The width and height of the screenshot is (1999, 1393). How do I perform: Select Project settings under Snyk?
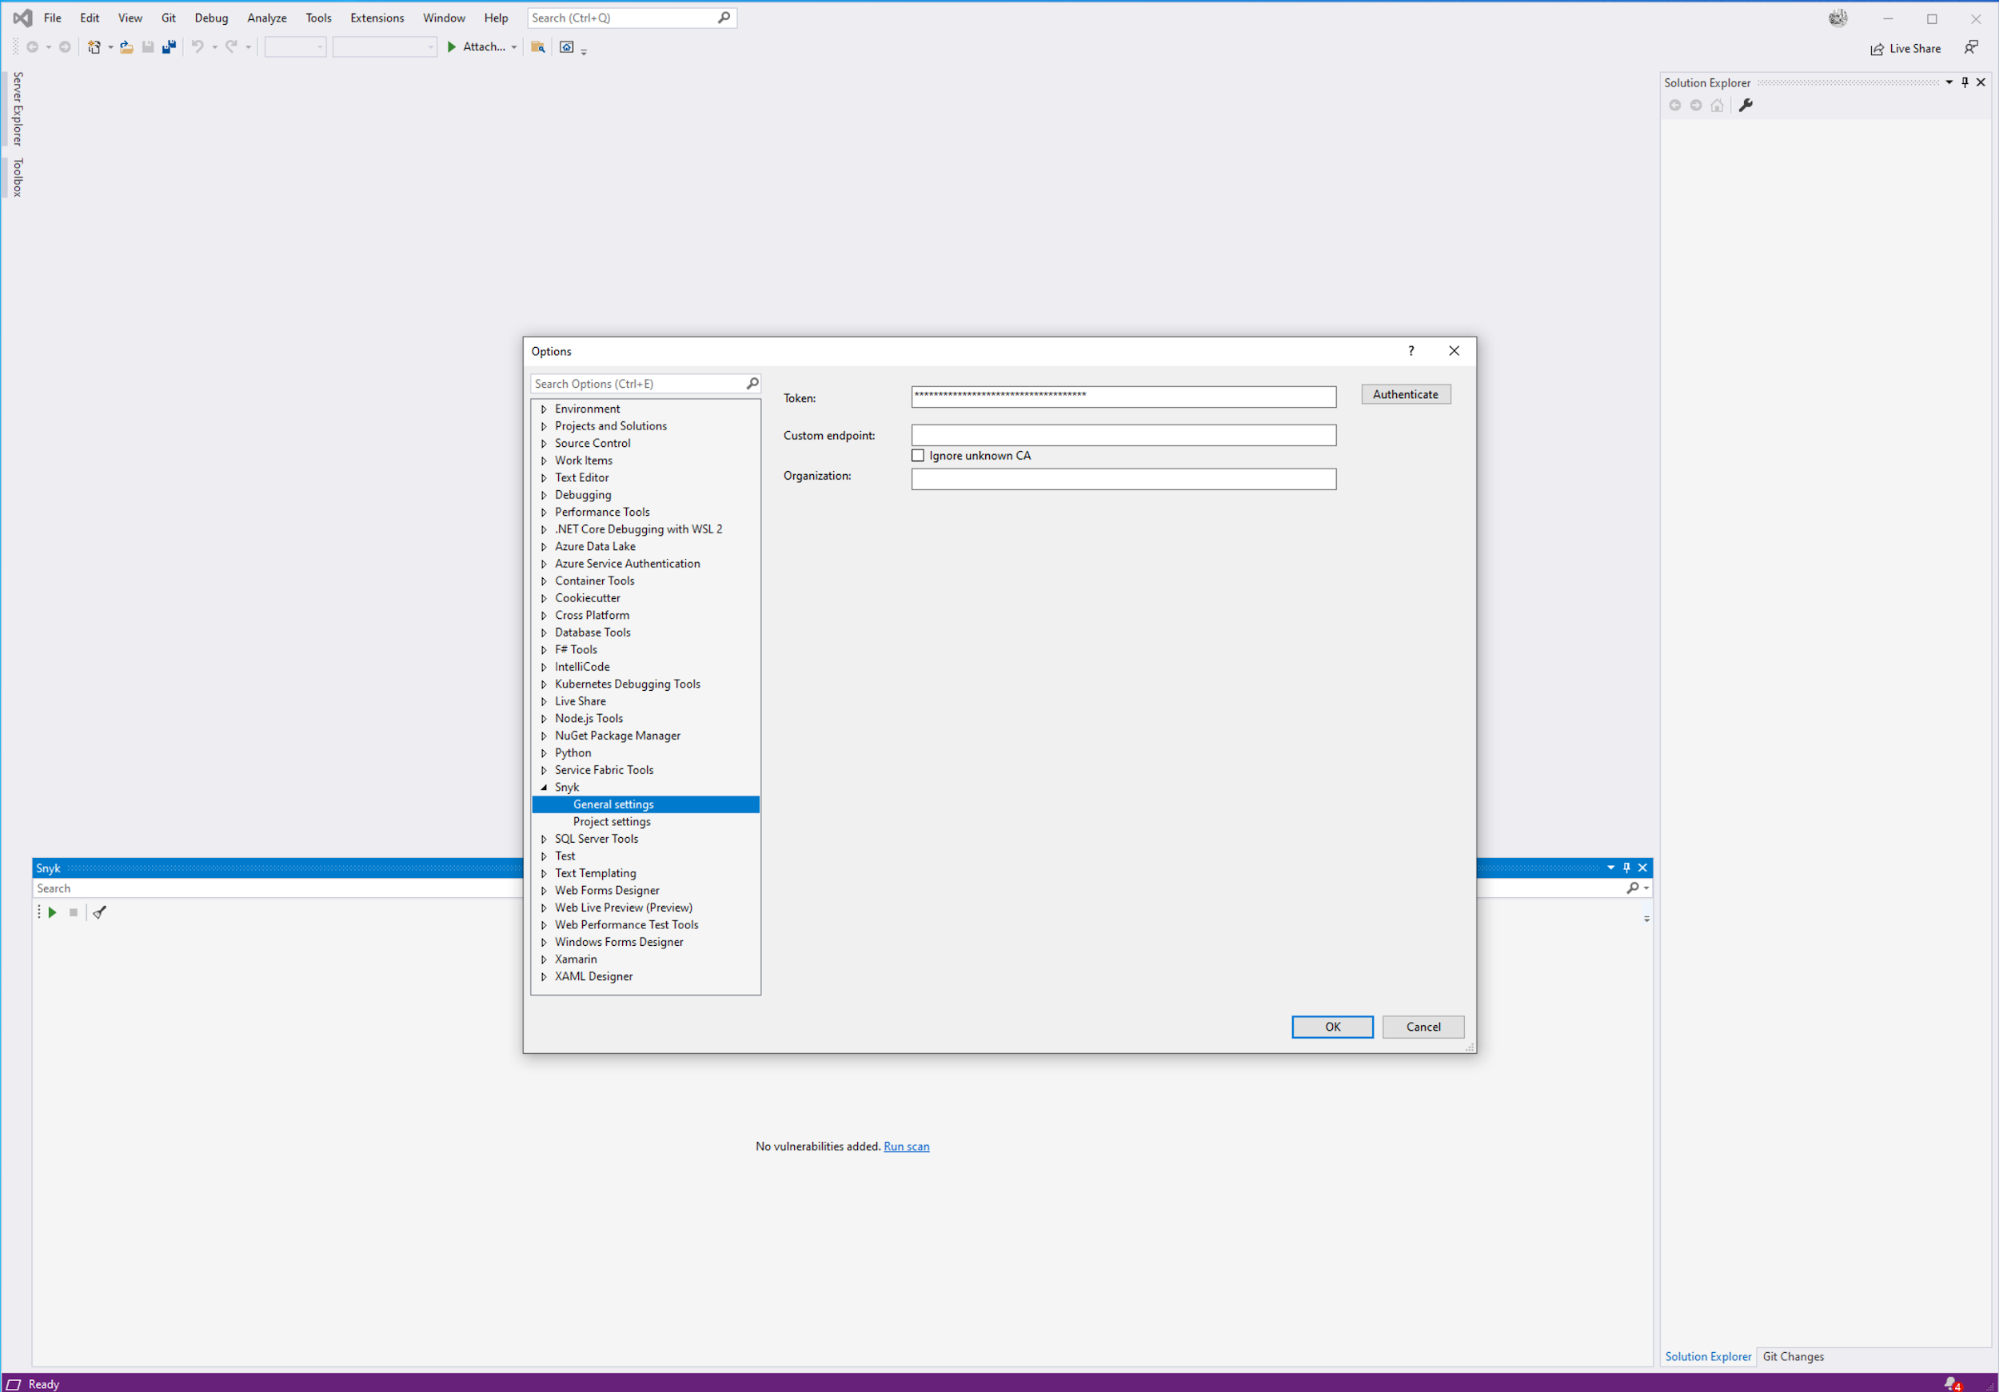pyautogui.click(x=611, y=821)
